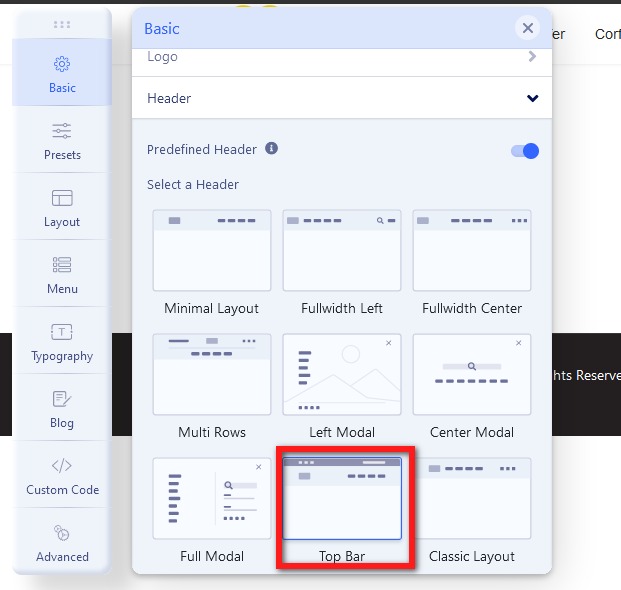The height and width of the screenshot is (590, 621).
Task: Open the Menu settings
Action: pos(62,273)
